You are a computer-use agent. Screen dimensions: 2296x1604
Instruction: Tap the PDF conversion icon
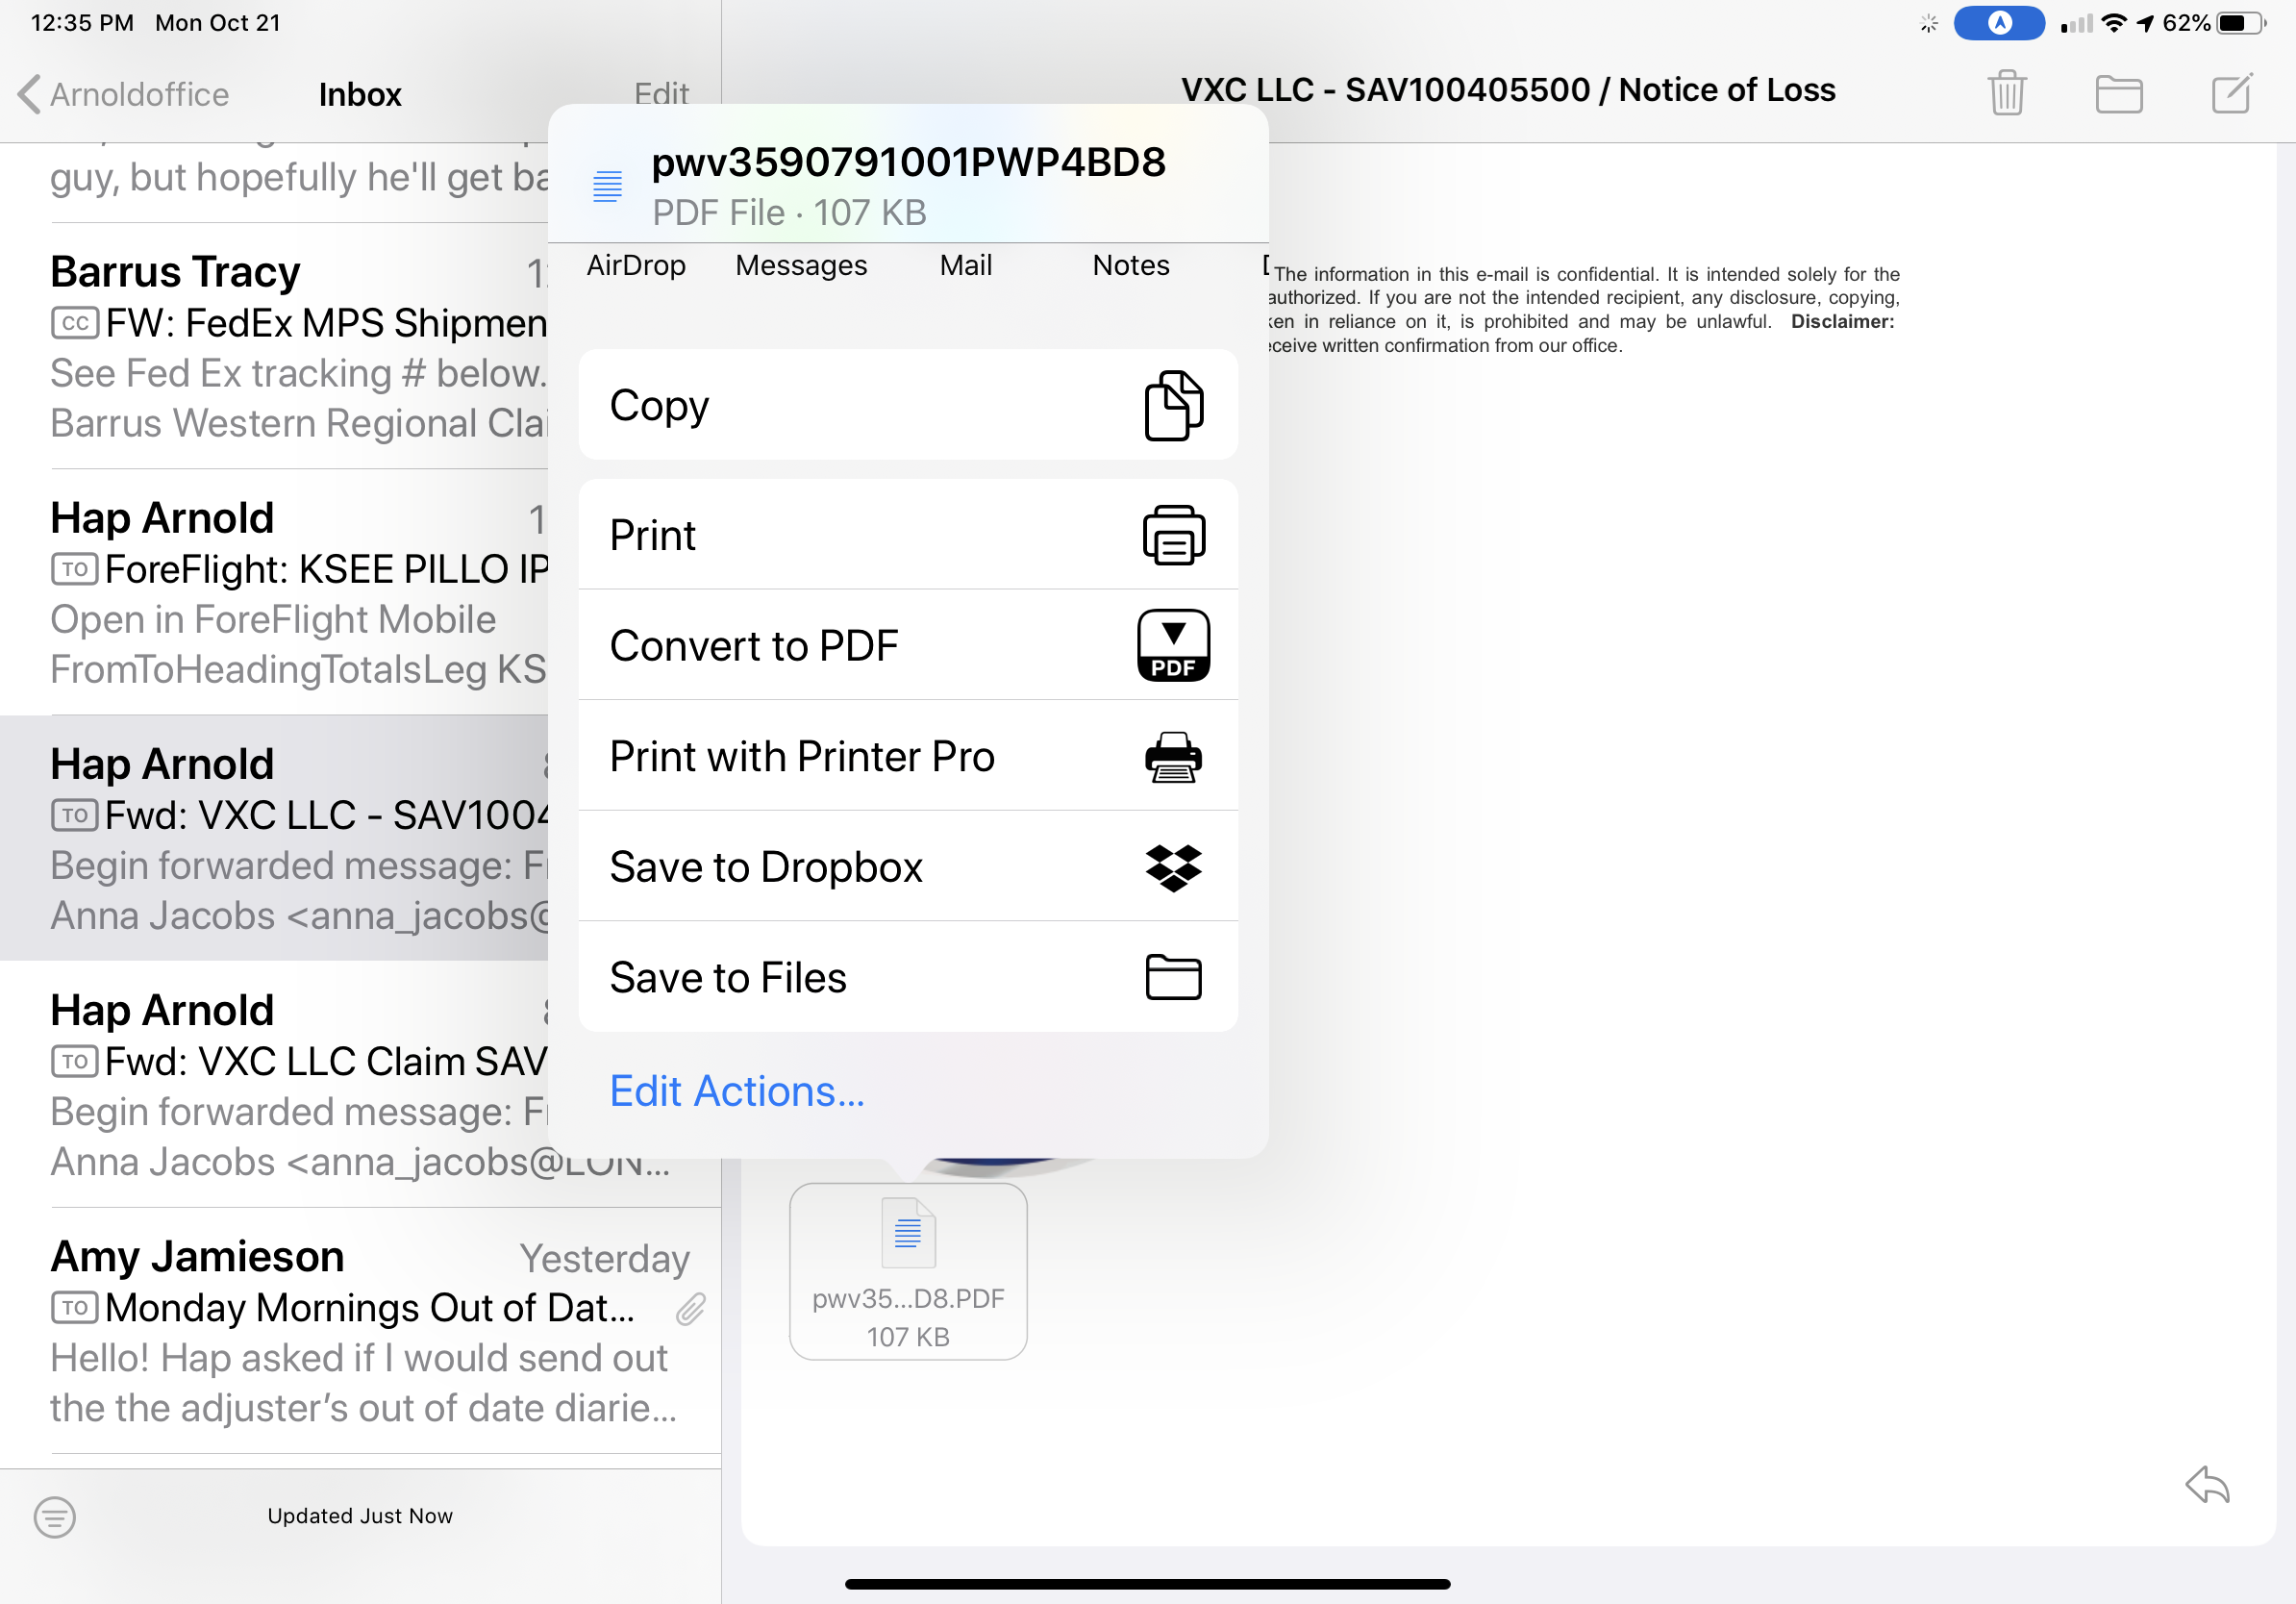(1174, 646)
